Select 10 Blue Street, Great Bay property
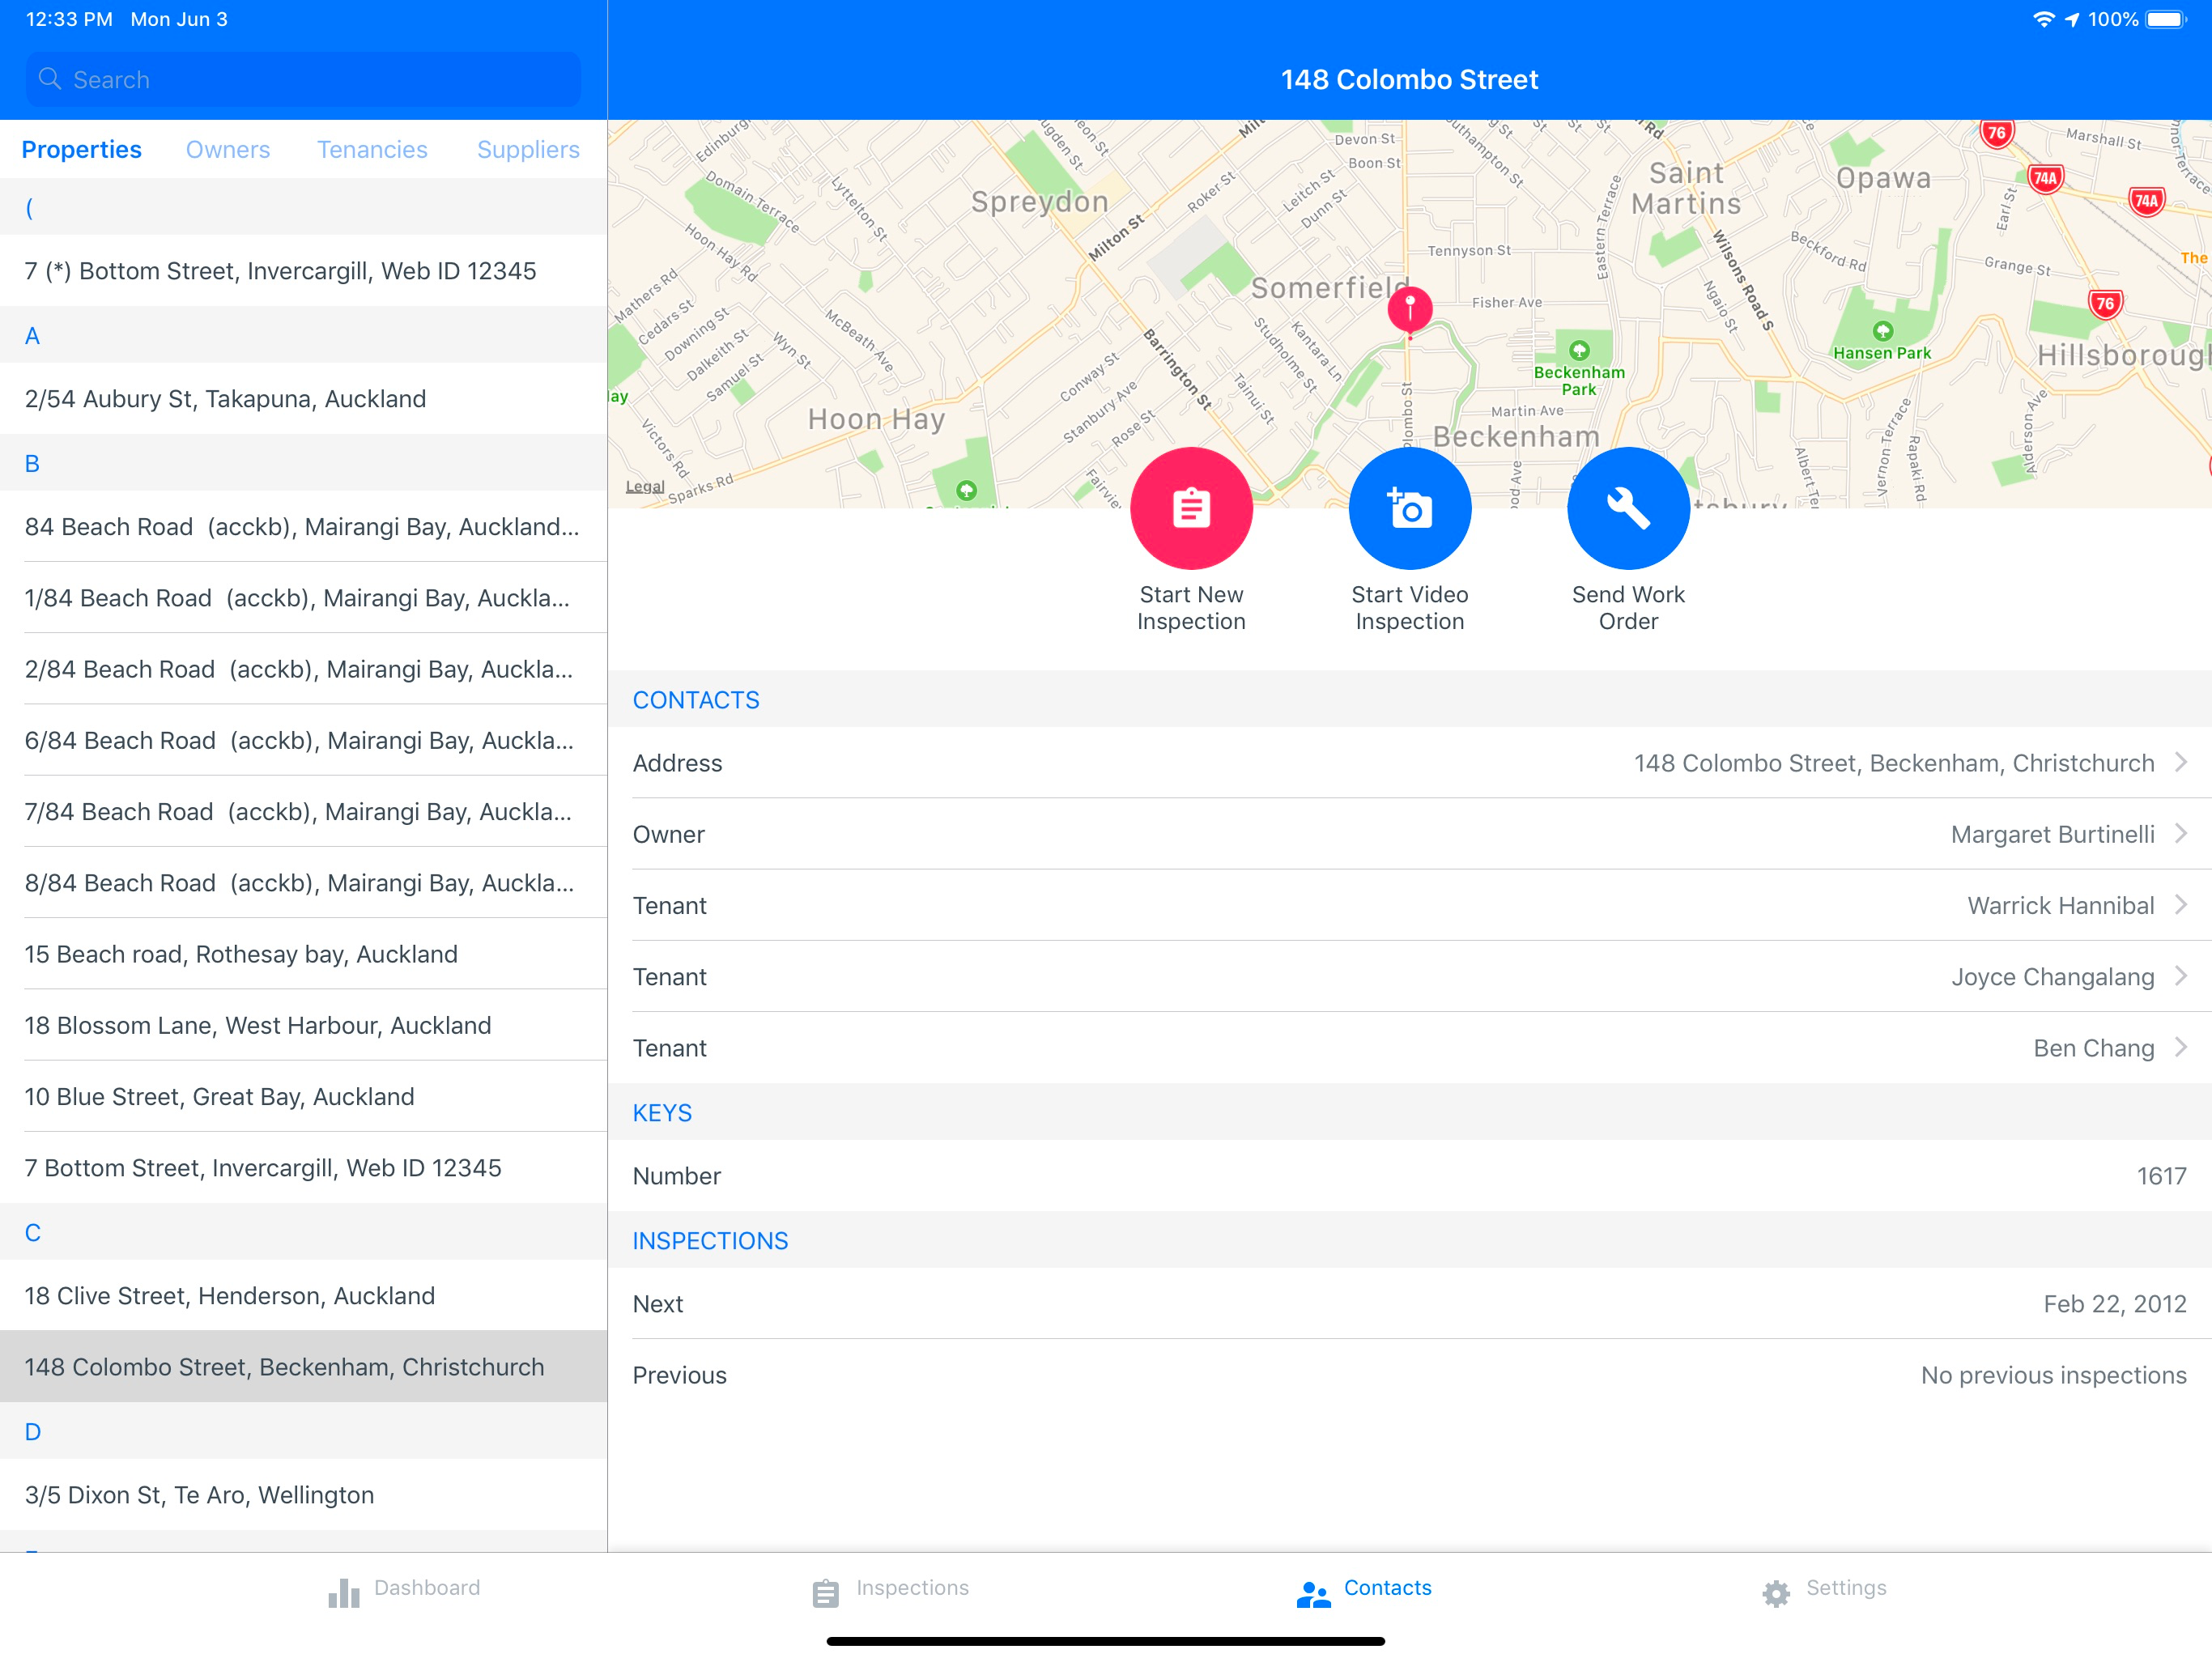Image resolution: width=2212 pixels, height=1658 pixels. point(303,1096)
